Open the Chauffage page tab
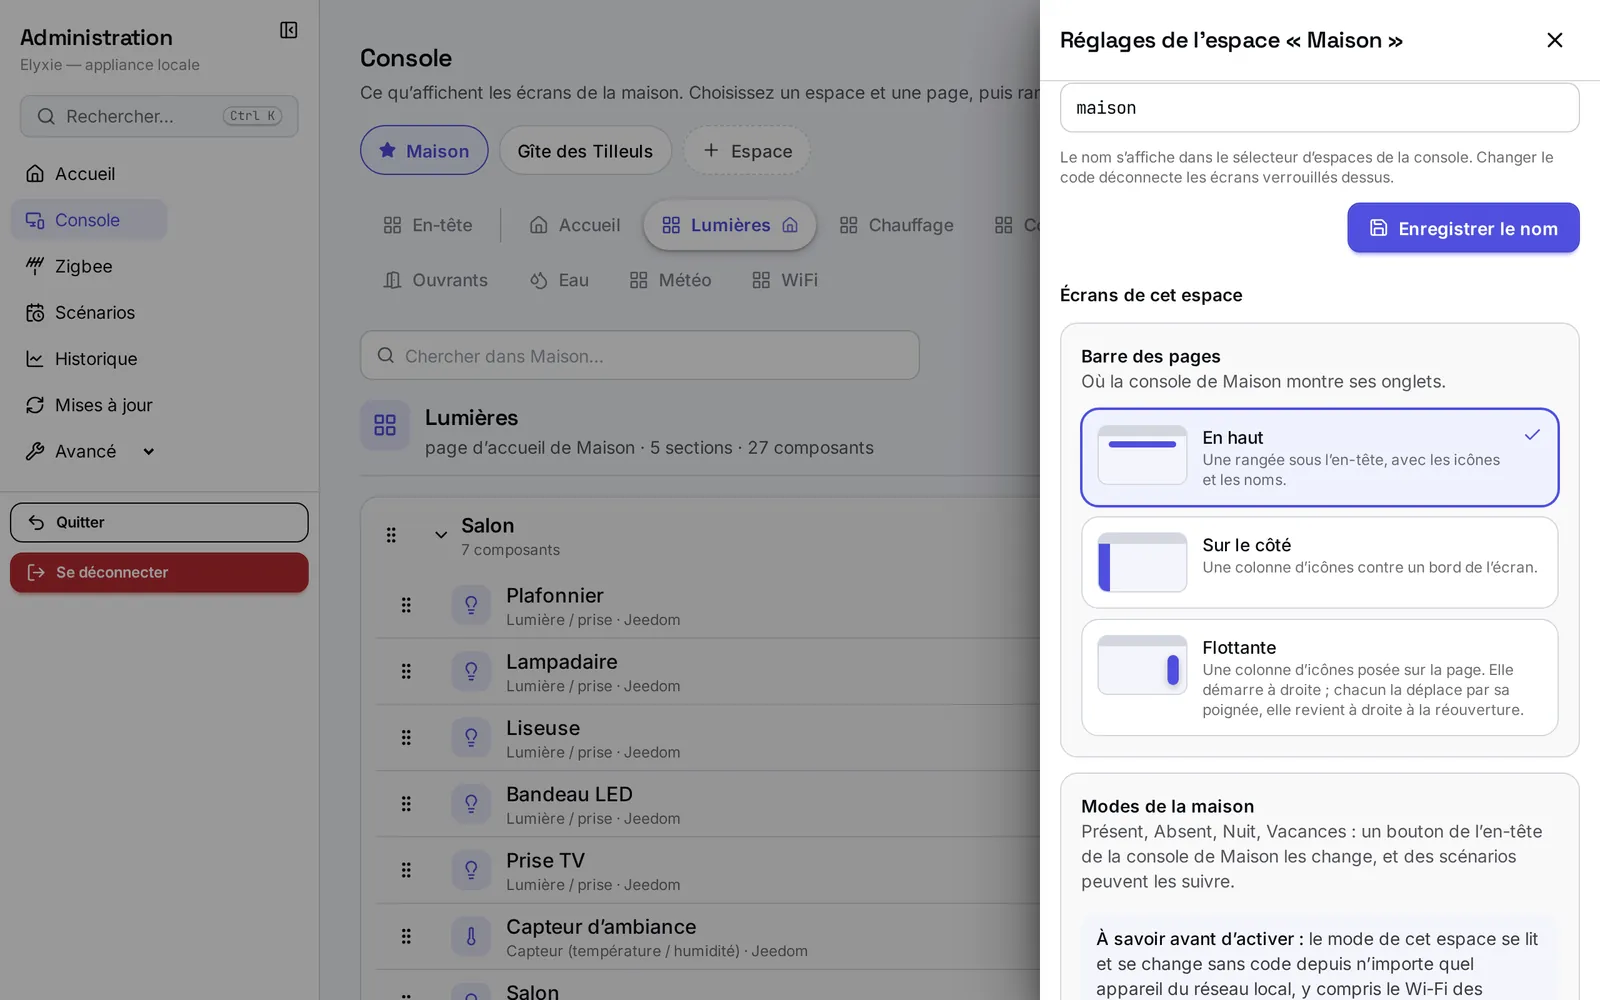 pos(896,225)
